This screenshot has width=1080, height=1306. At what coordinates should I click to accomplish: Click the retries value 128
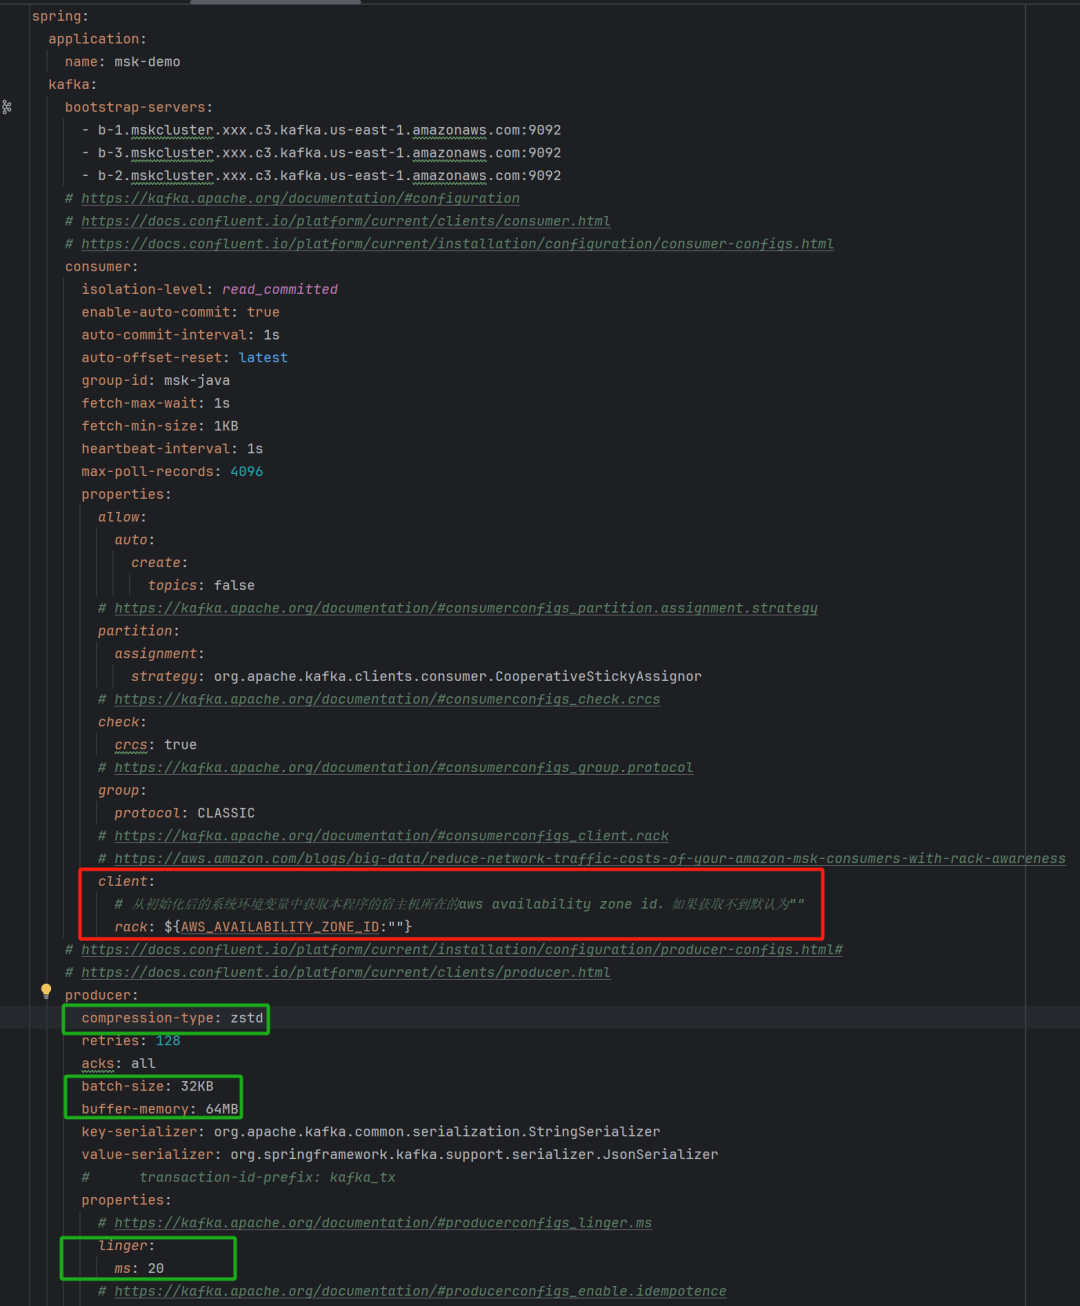click(x=168, y=1040)
